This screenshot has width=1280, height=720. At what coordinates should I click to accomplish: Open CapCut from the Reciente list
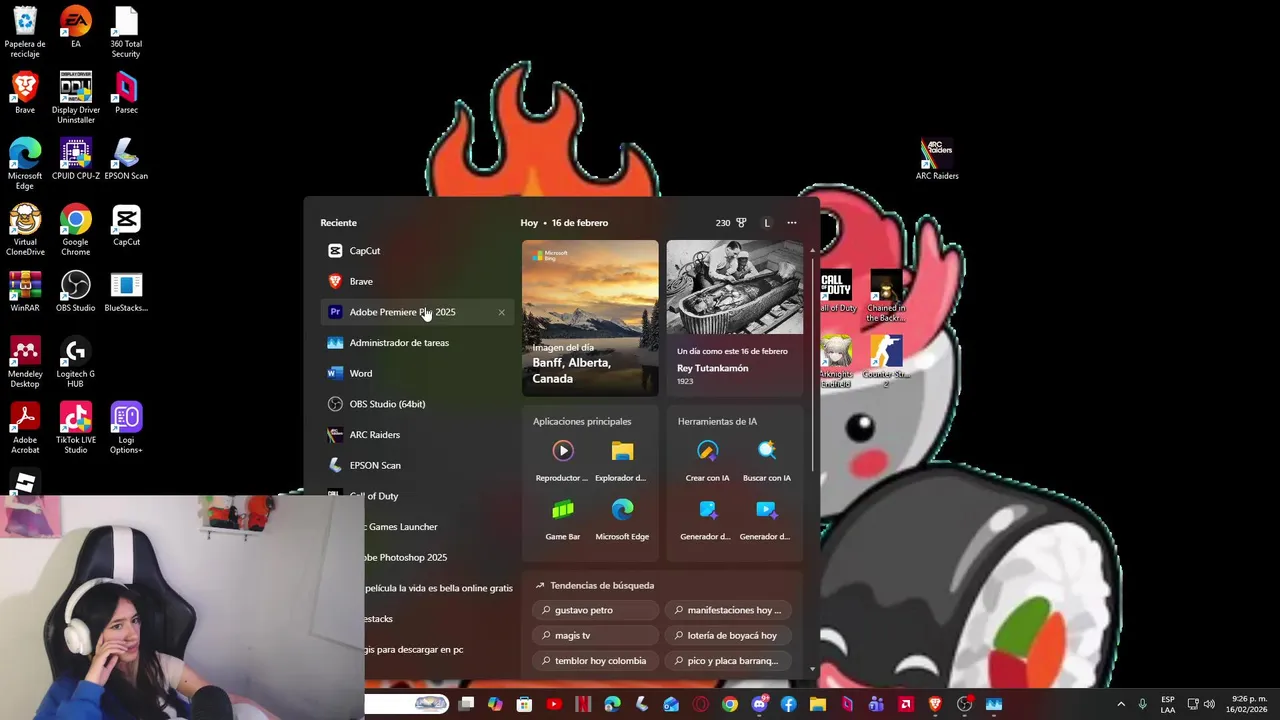(417, 251)
